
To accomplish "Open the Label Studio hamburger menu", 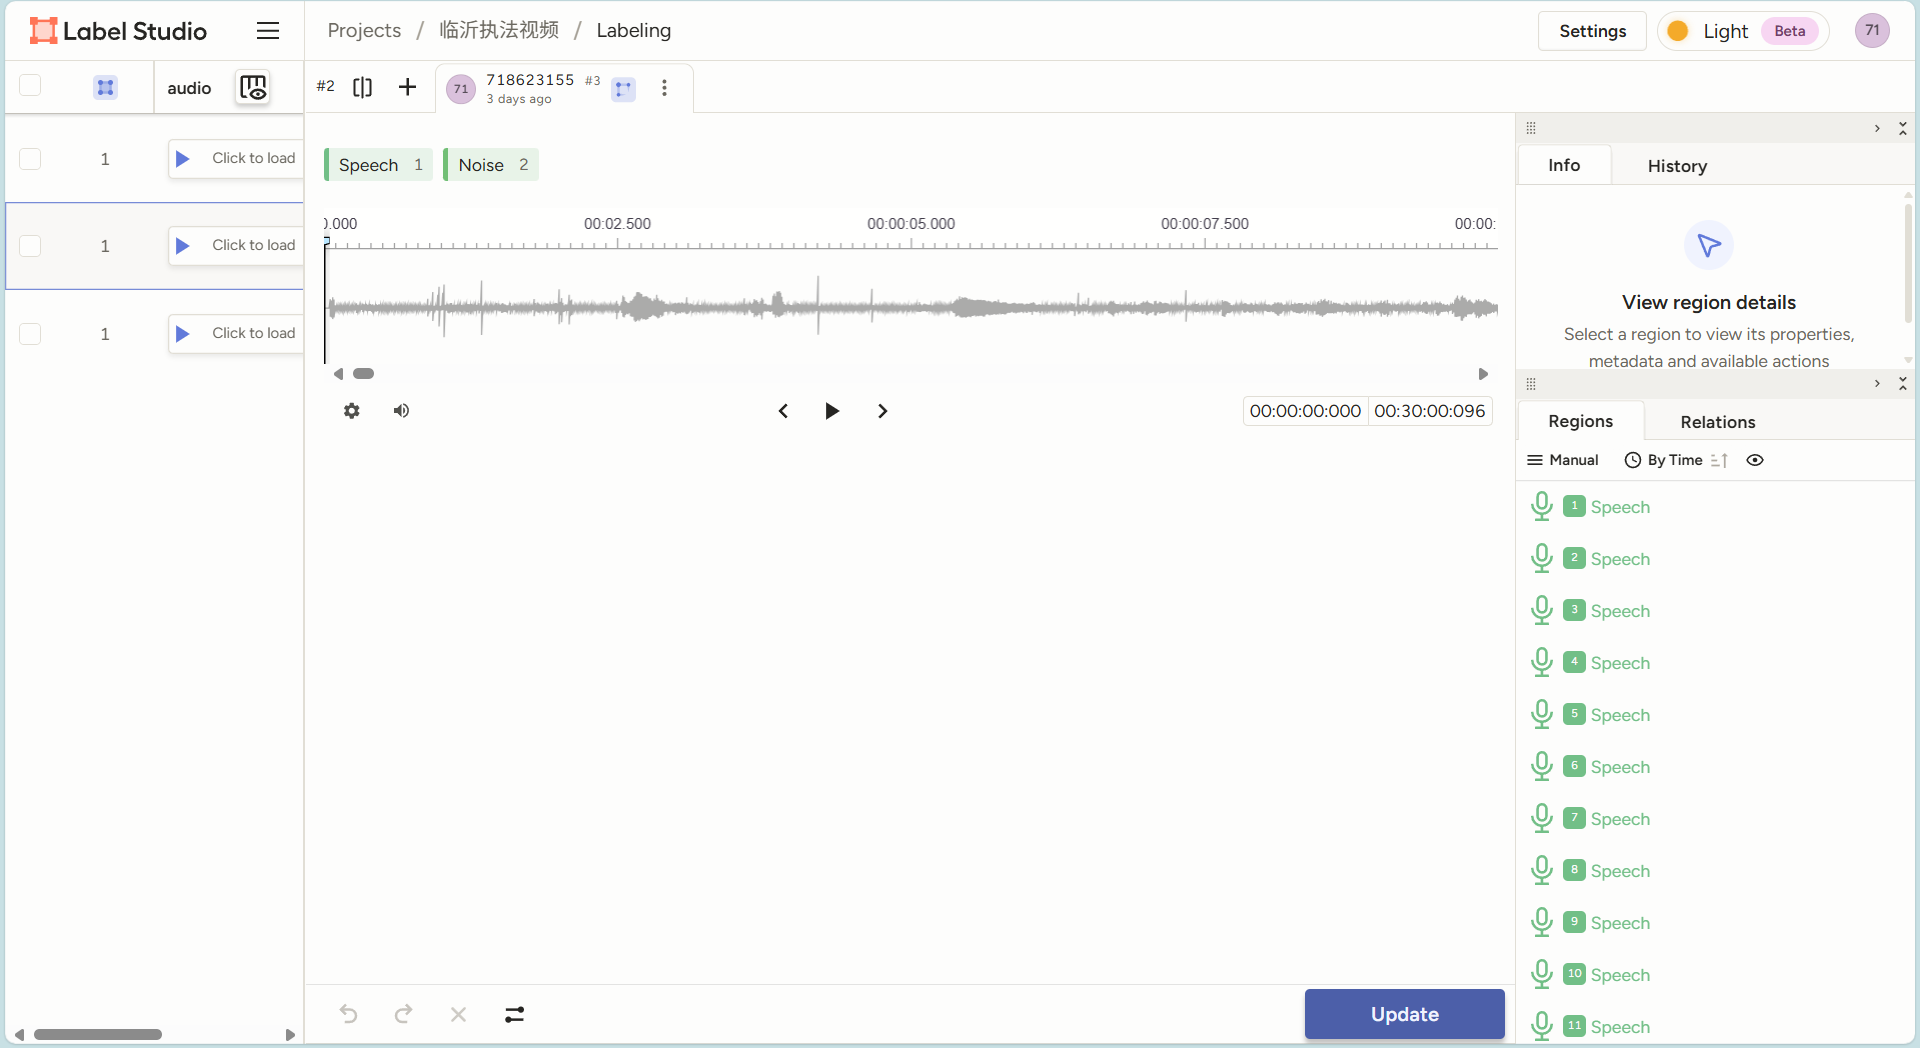I will (x=267, y=31).
